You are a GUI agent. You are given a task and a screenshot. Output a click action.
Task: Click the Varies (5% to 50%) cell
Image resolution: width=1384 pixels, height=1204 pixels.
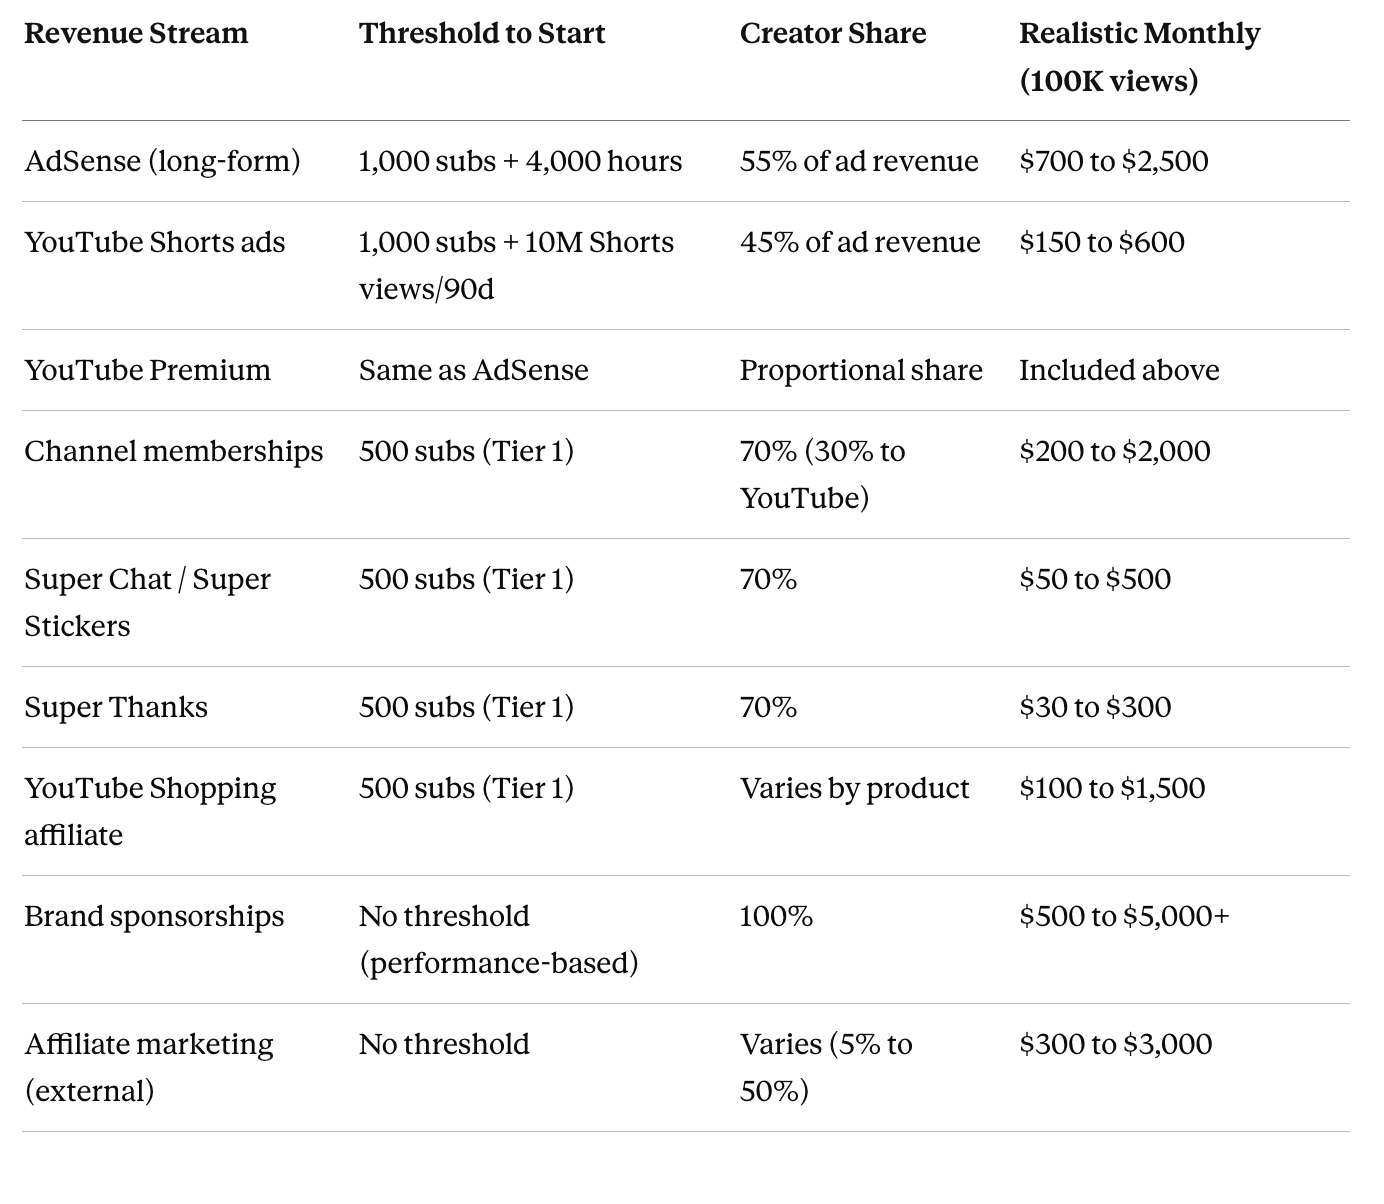coord(826,1067)
